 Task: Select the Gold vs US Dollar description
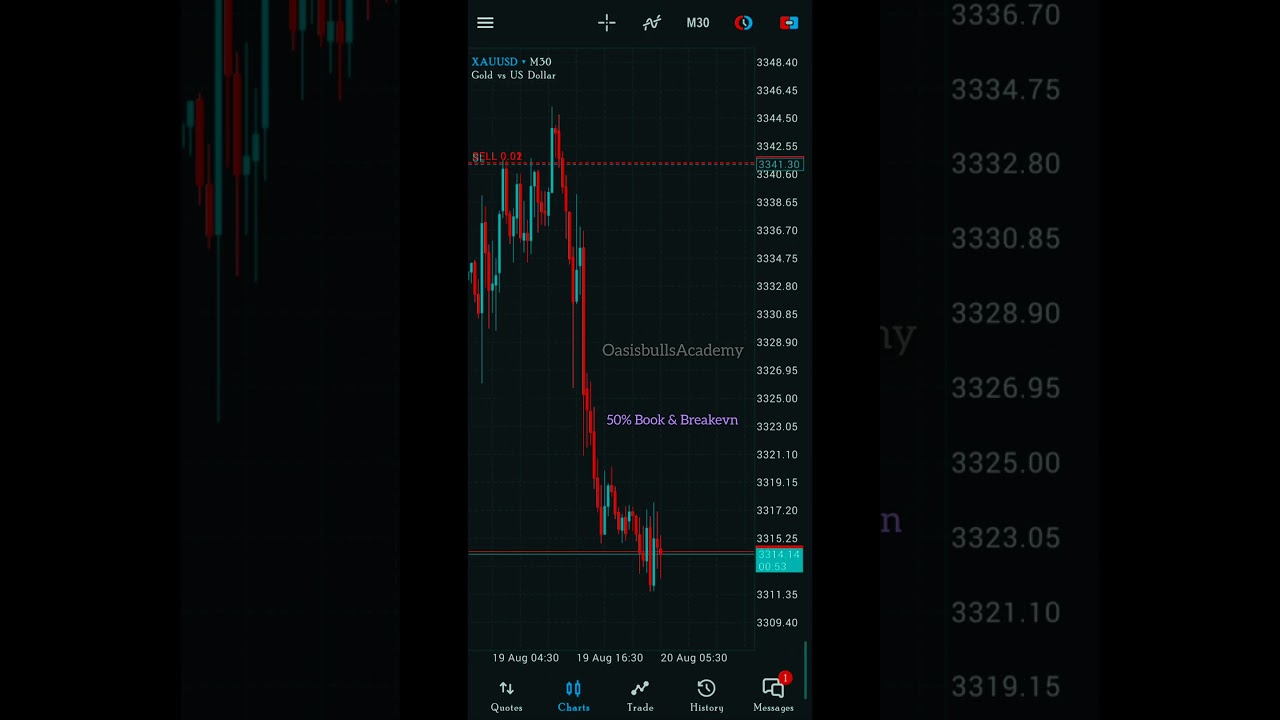514,75
